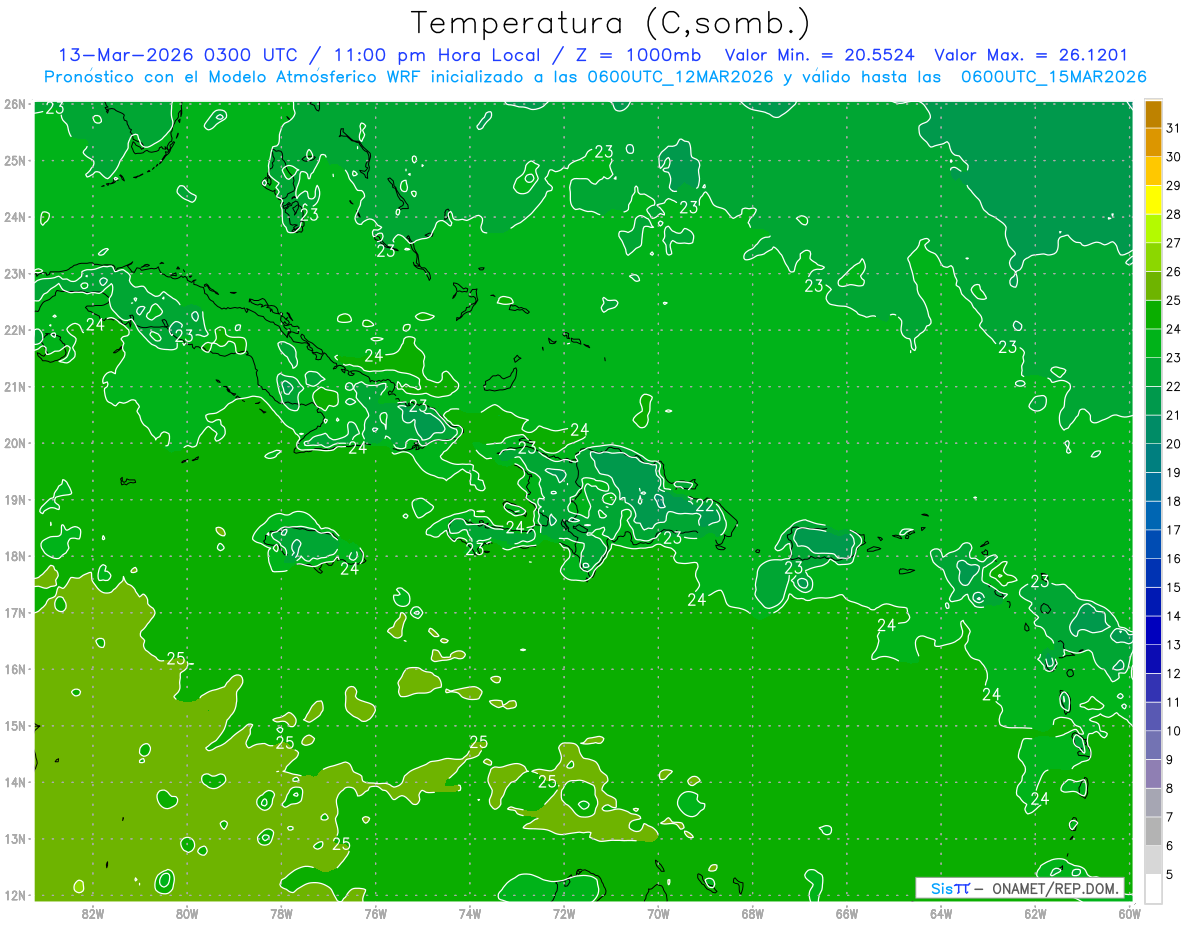Image resolution: width=1200 pixels, height=927 pixels.
Task: Click the 19N latitude axis label
Action: coord(14,500)
